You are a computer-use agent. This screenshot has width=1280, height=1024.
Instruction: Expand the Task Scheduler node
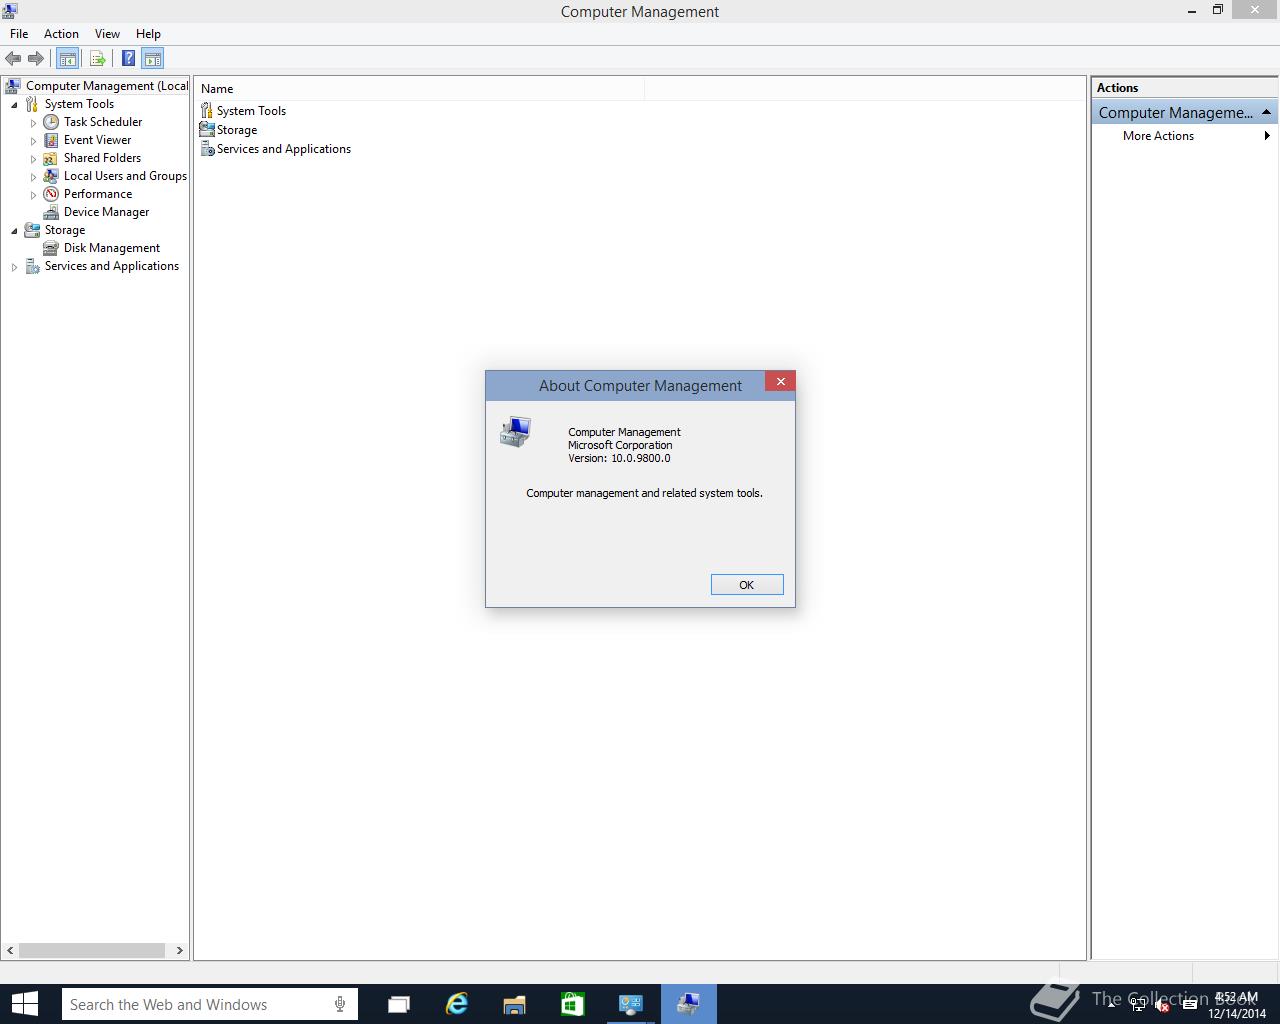[x=33, y=123]
